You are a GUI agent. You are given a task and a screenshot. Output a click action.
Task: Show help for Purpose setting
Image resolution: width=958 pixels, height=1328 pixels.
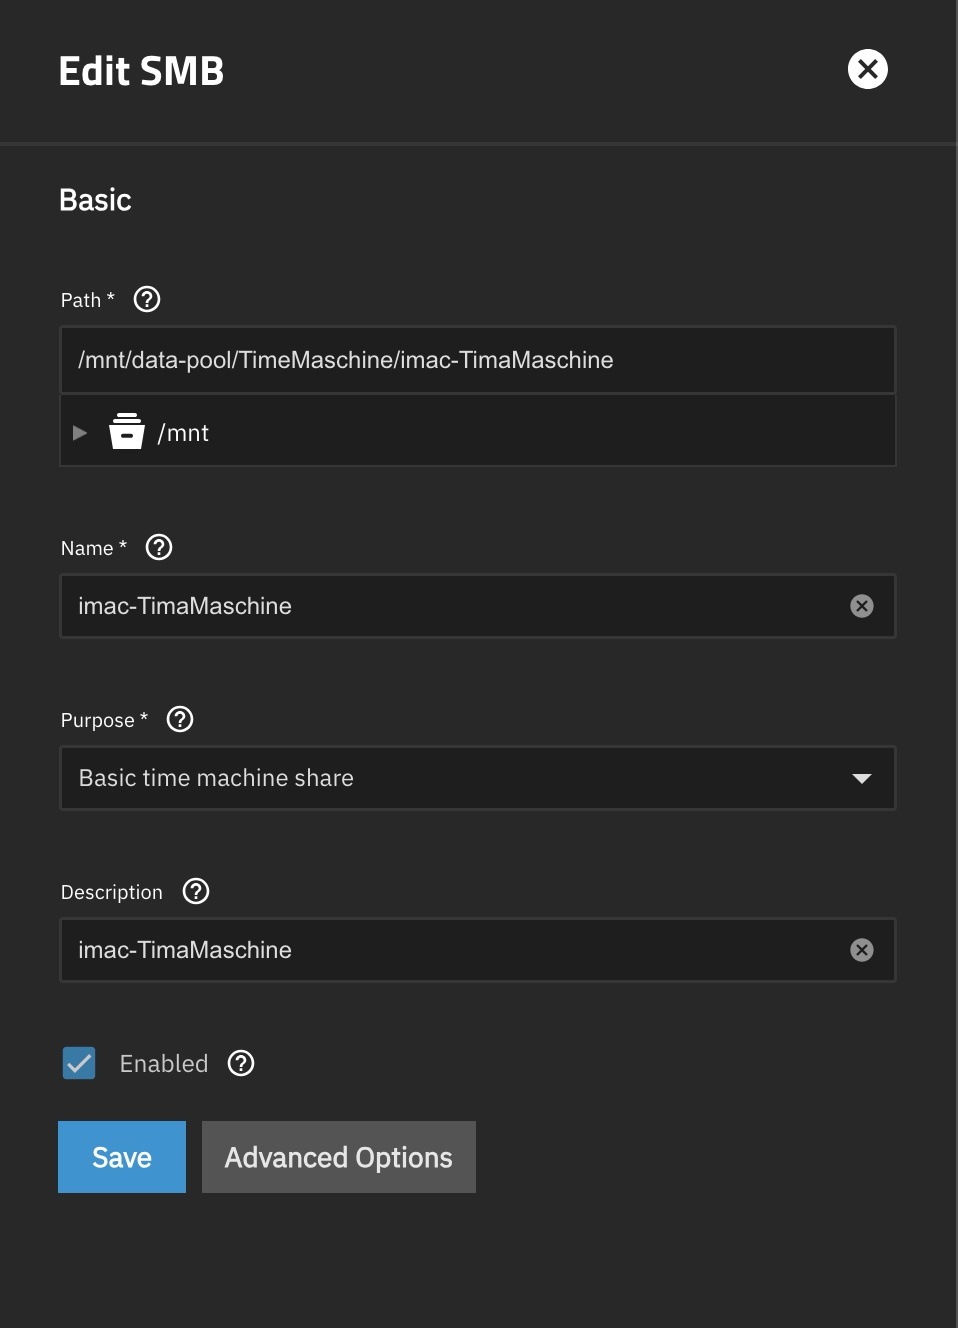point(180,719)
